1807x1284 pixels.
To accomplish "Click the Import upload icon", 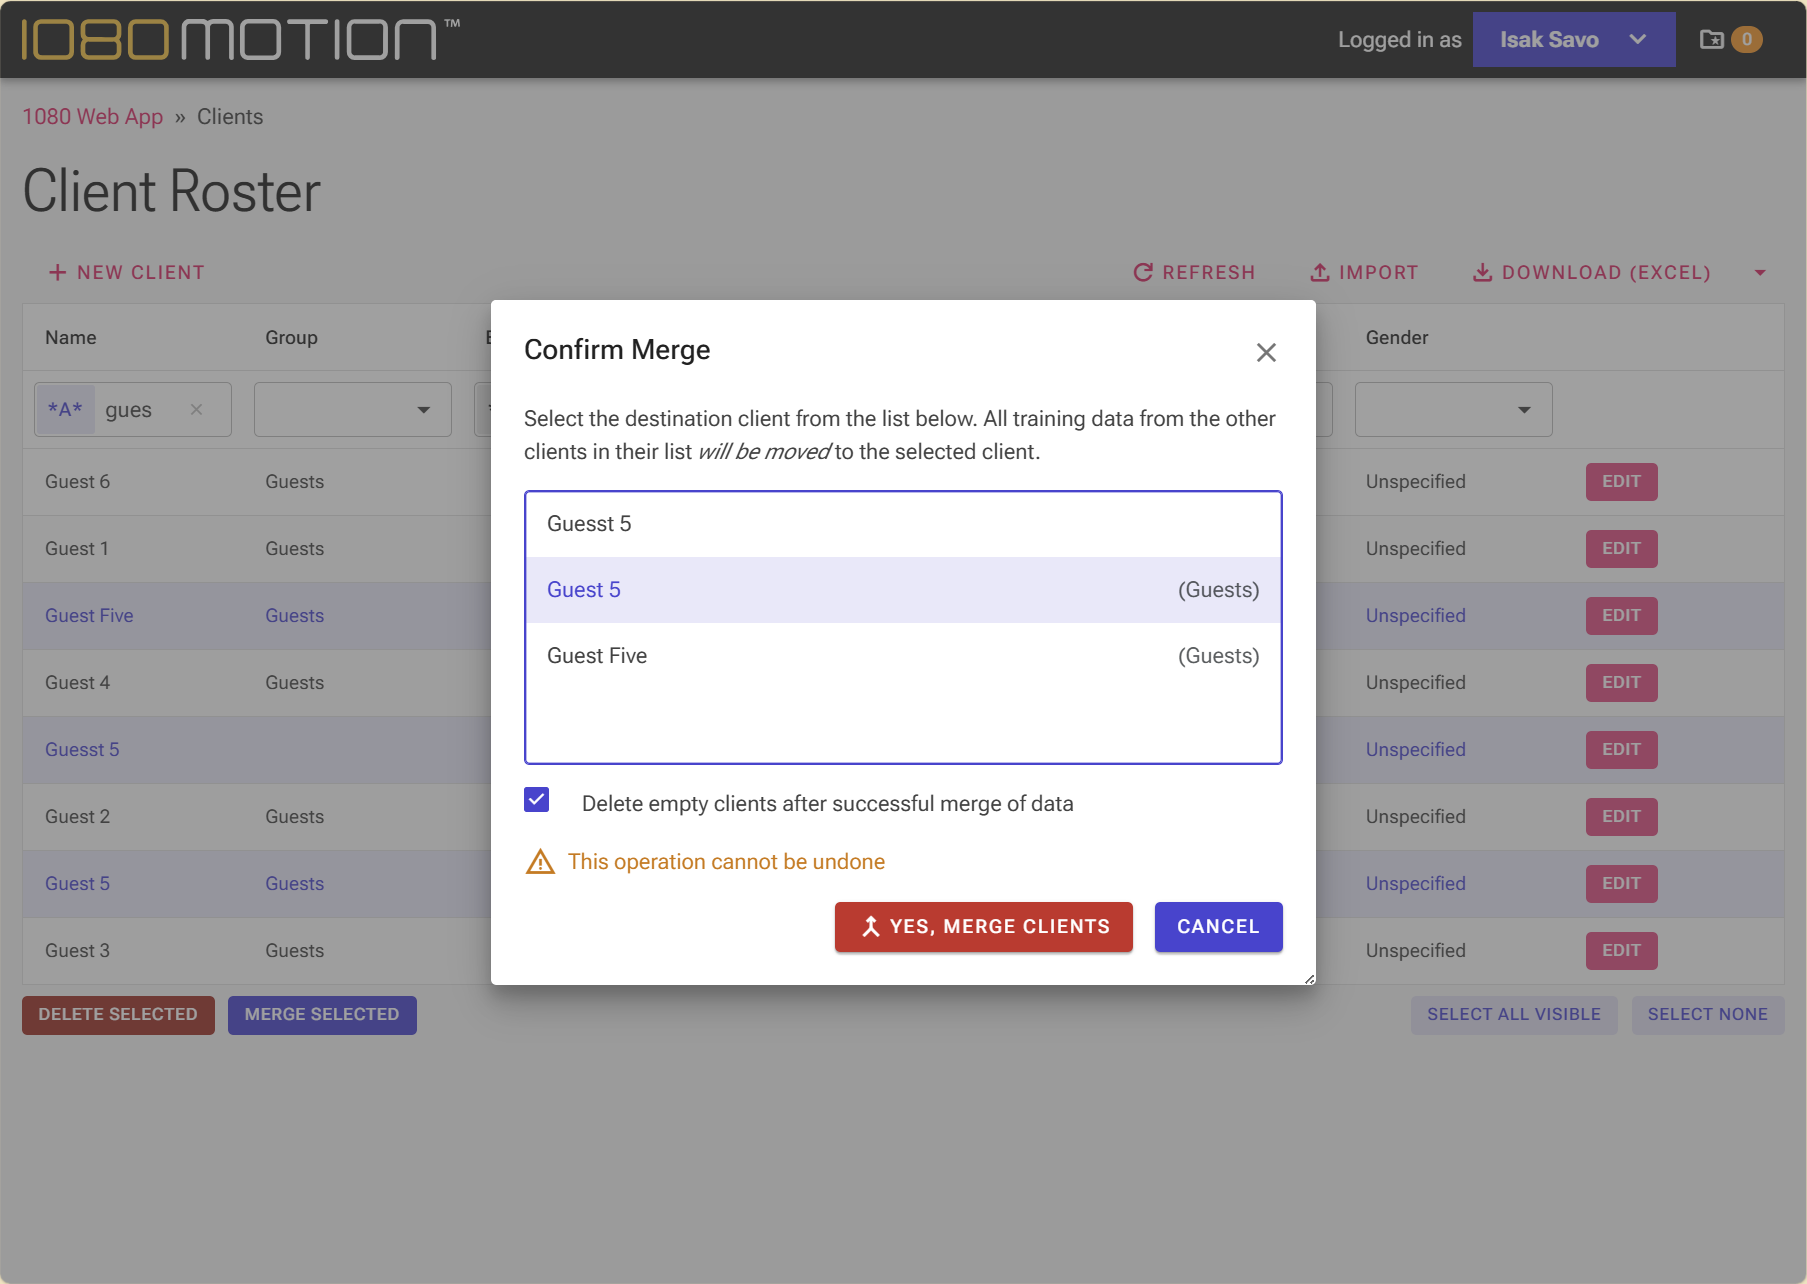I will [1320, 272].
